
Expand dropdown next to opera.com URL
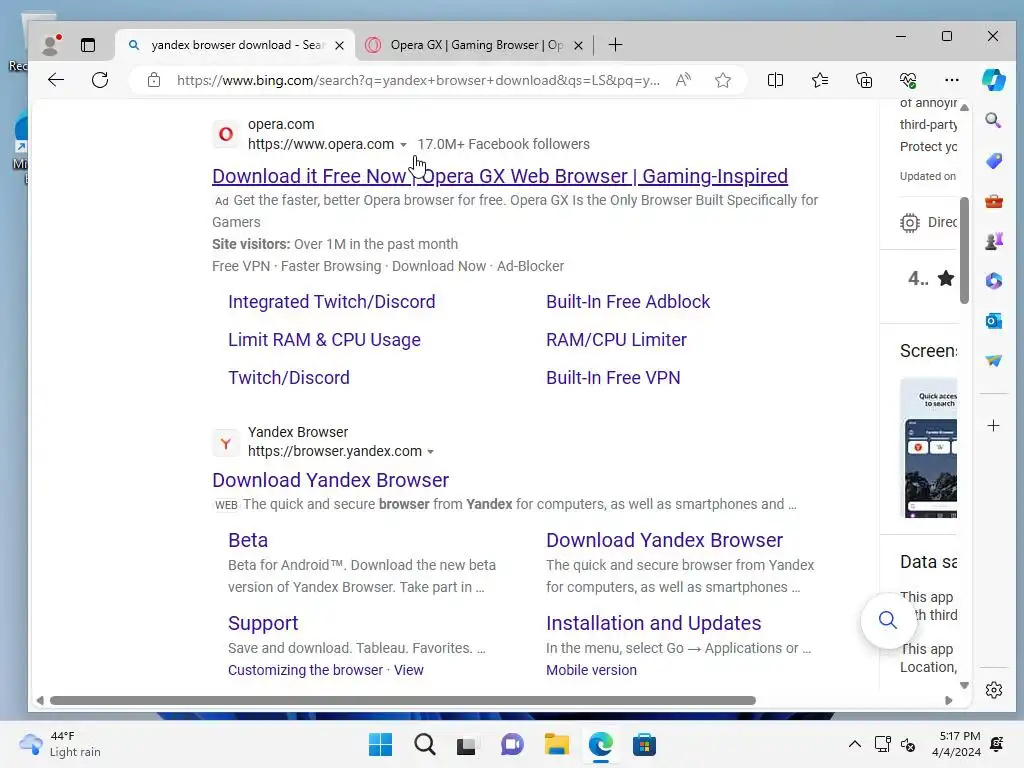pos(404,144)
